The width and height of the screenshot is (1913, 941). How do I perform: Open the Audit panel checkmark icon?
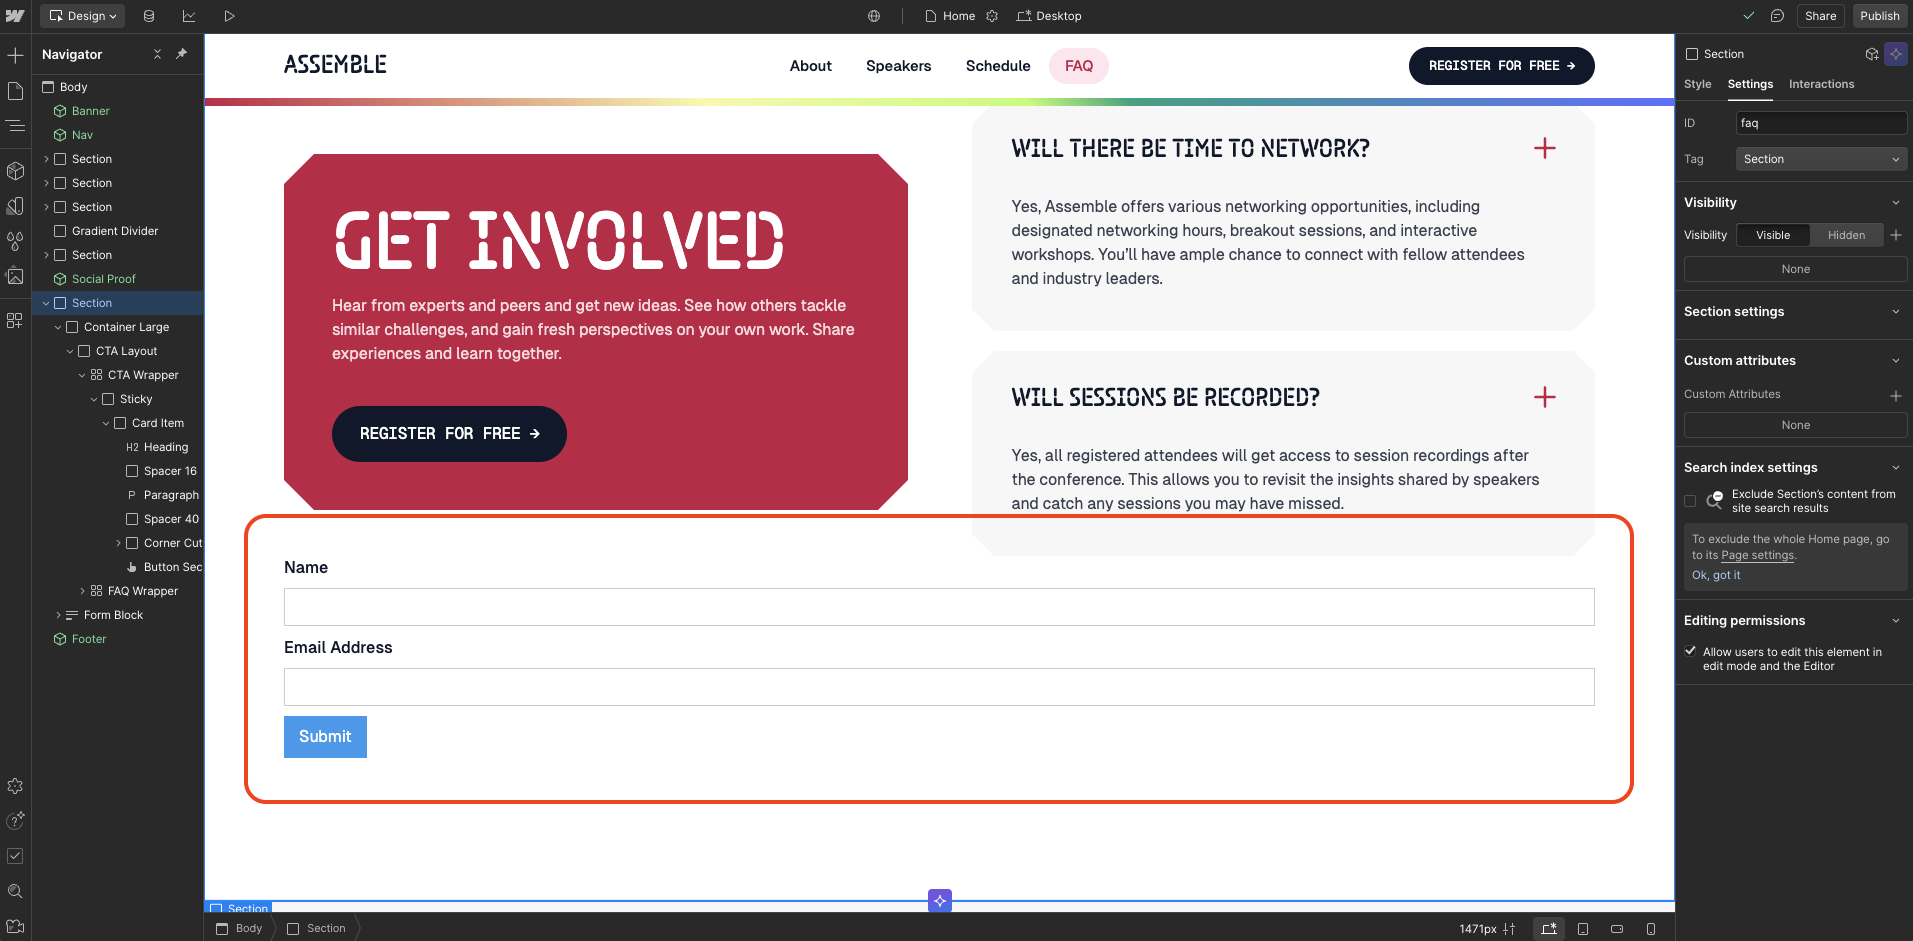15,855
